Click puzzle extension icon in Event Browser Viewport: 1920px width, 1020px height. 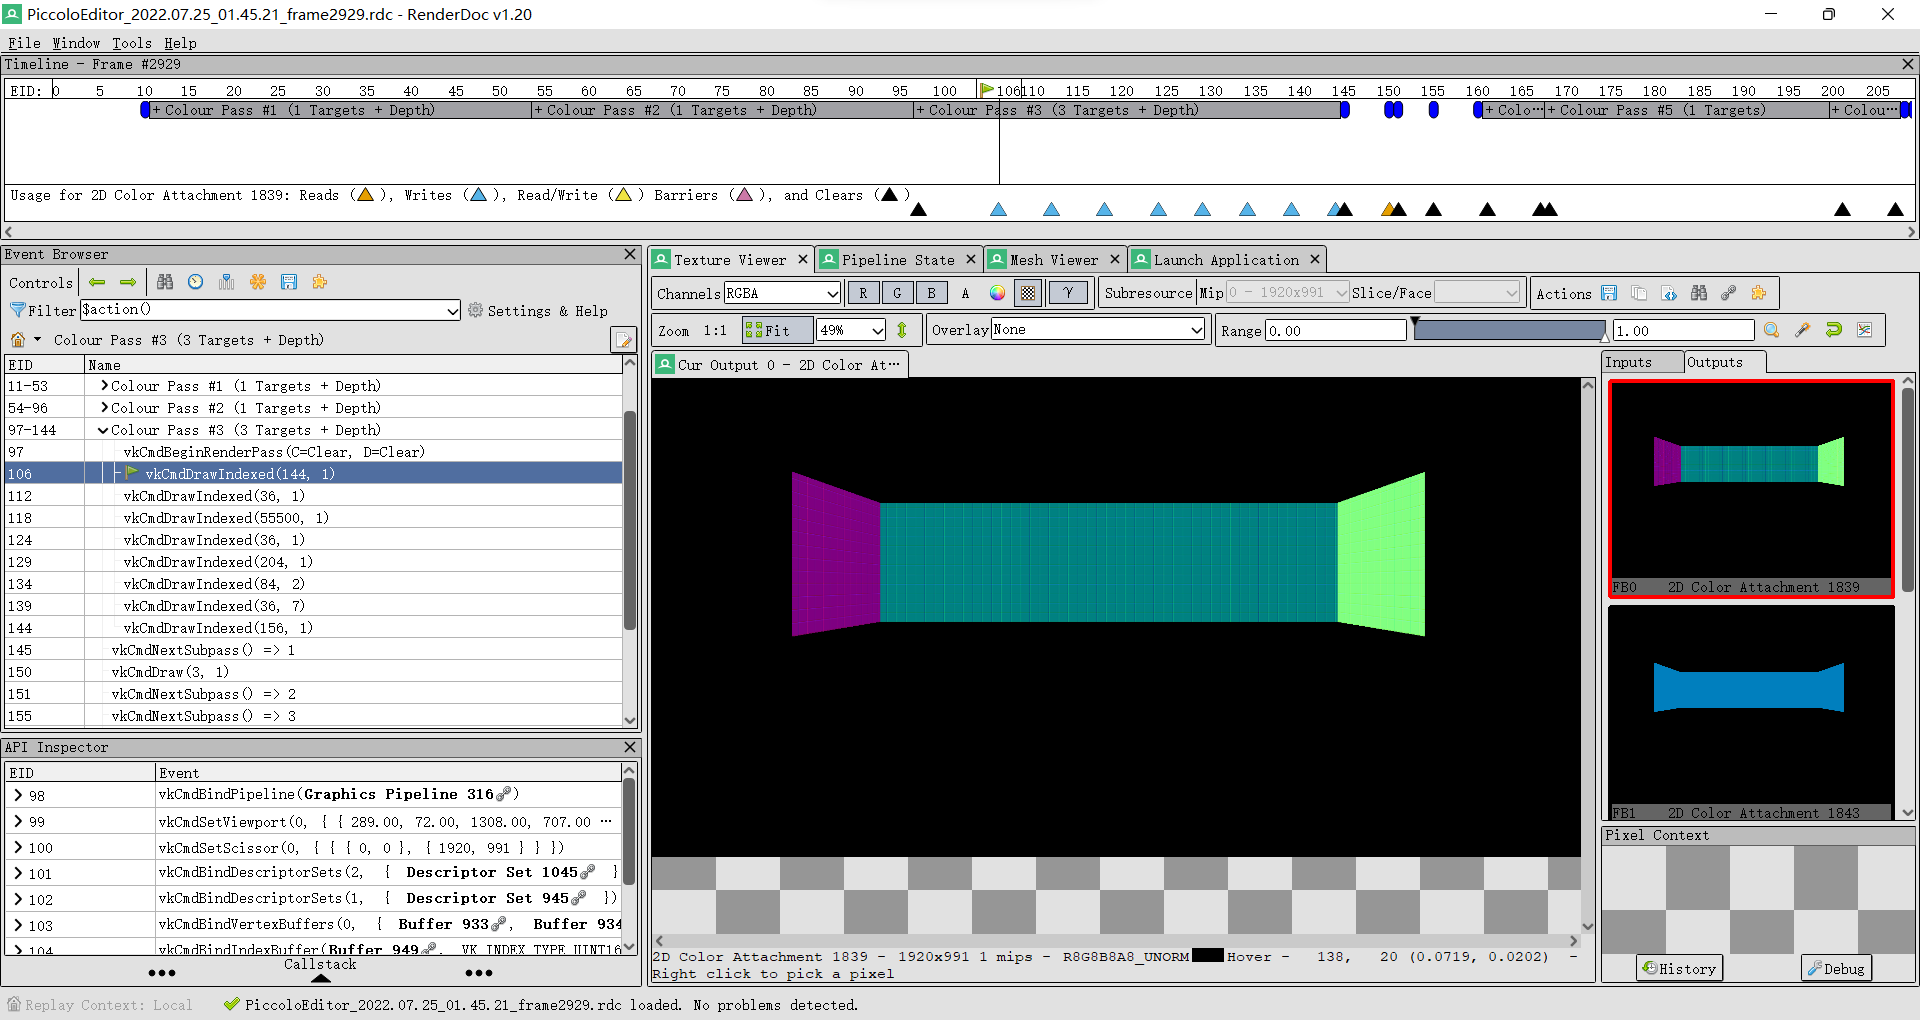coord(320,282)
